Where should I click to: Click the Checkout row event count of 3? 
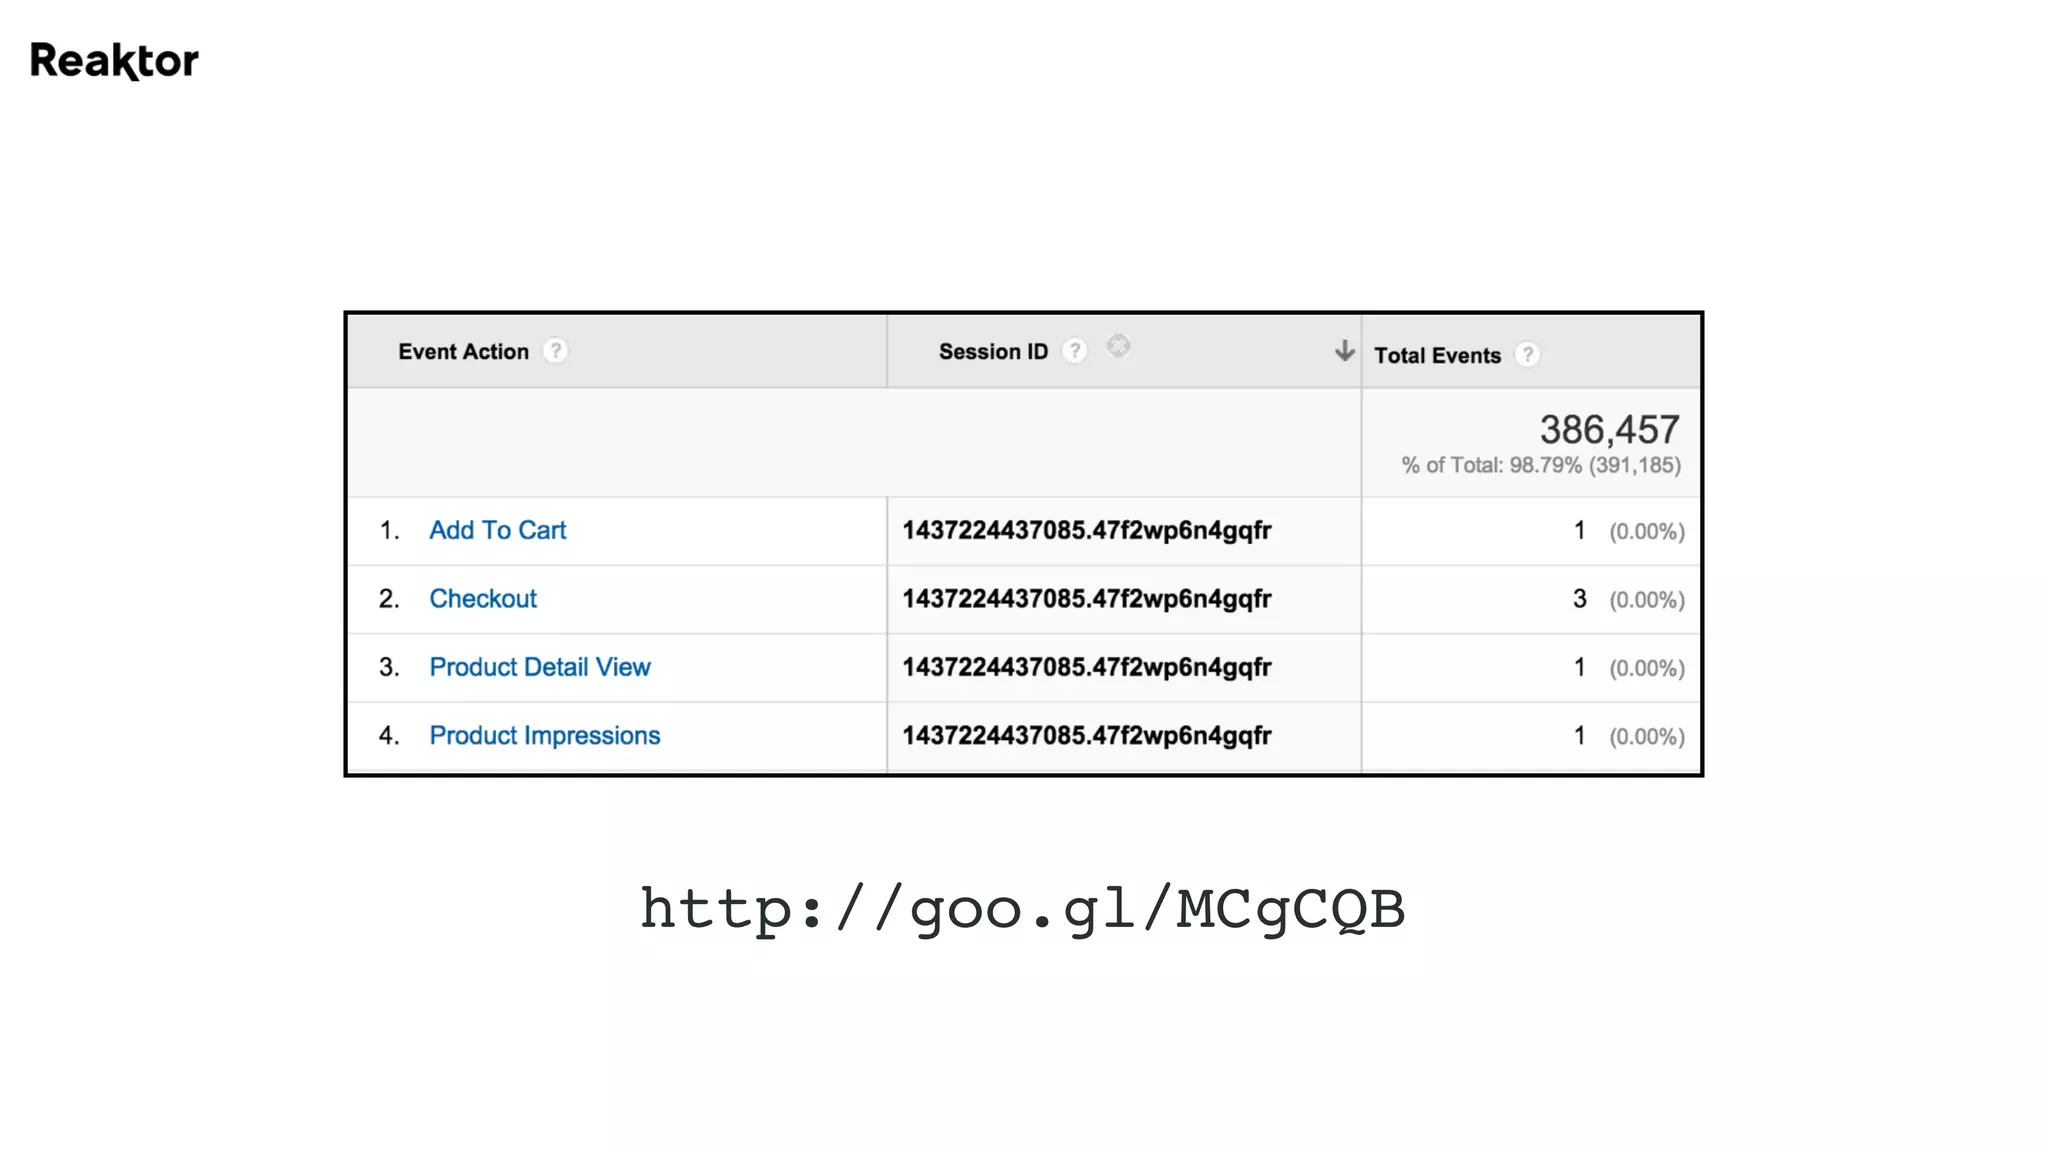[x=1579, y=599]
